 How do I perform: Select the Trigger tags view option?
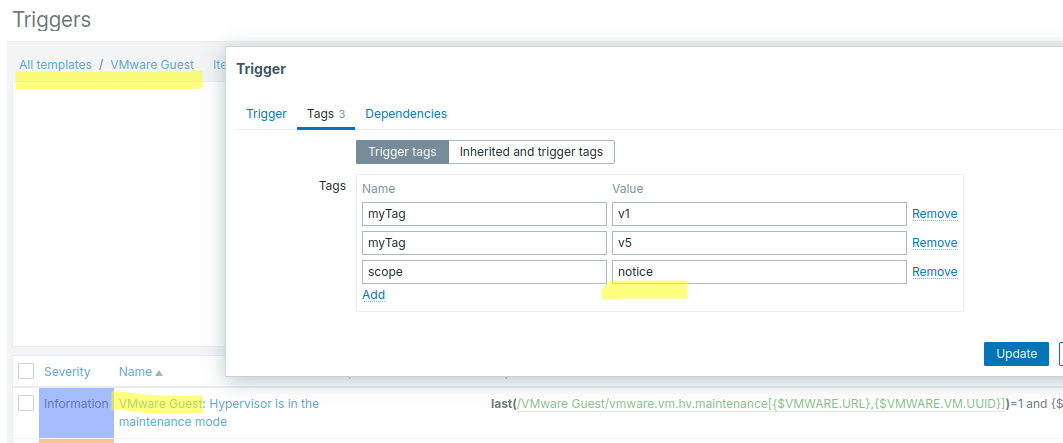[402, 152]
